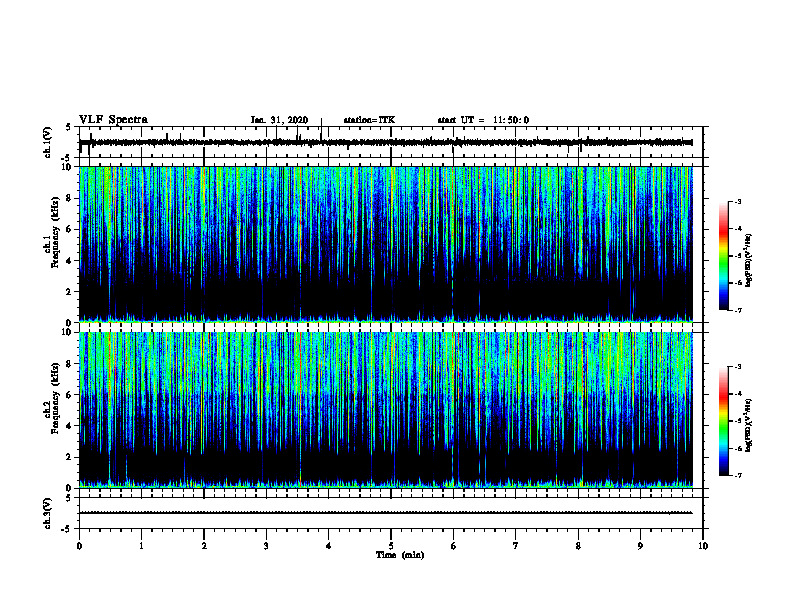Viewport: 792px width, 612px height.
Task: Click the "-7" label on ch.2 color scale
Action: (x=738, y=475)
